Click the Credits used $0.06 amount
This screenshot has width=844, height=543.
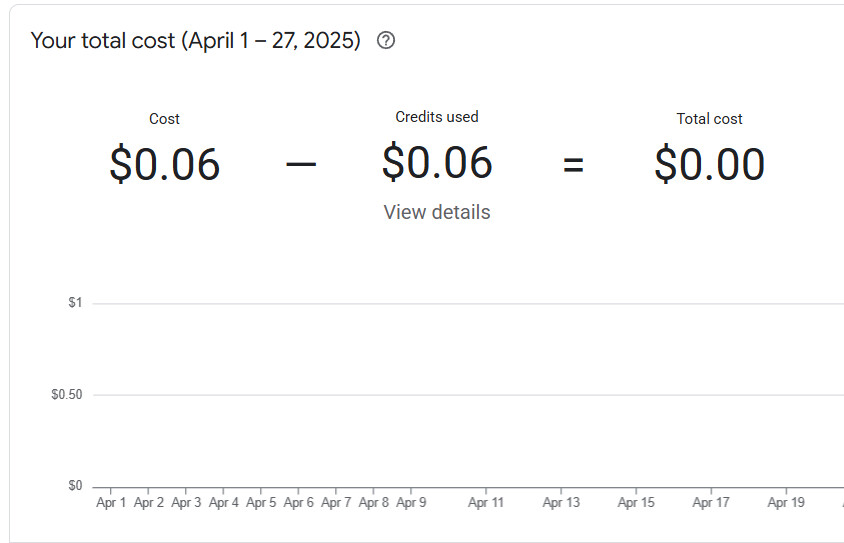point(437,163)
